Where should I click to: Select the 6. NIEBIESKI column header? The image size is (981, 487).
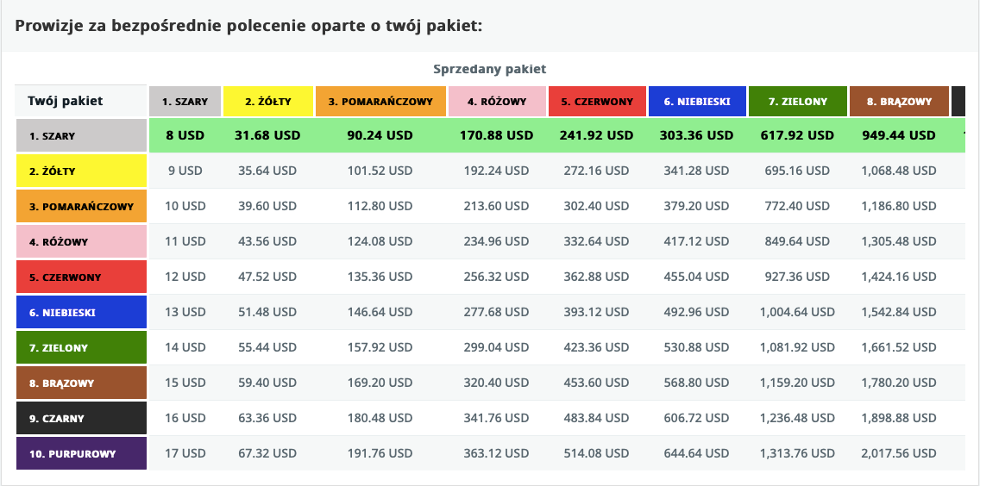tap(697, 101)
